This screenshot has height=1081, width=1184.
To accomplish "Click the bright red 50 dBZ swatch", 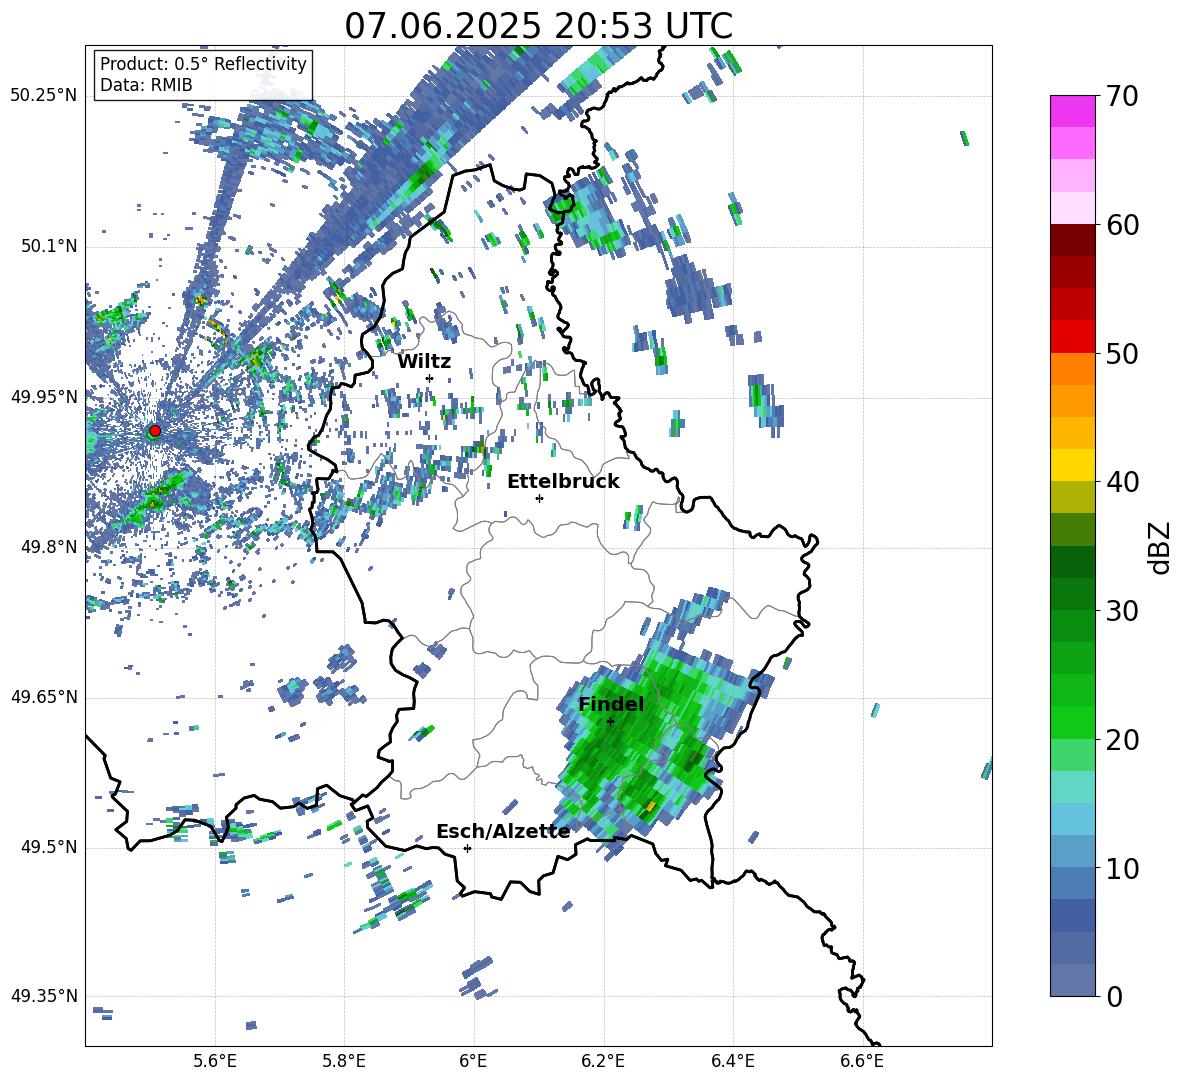I will (1073, 337).
